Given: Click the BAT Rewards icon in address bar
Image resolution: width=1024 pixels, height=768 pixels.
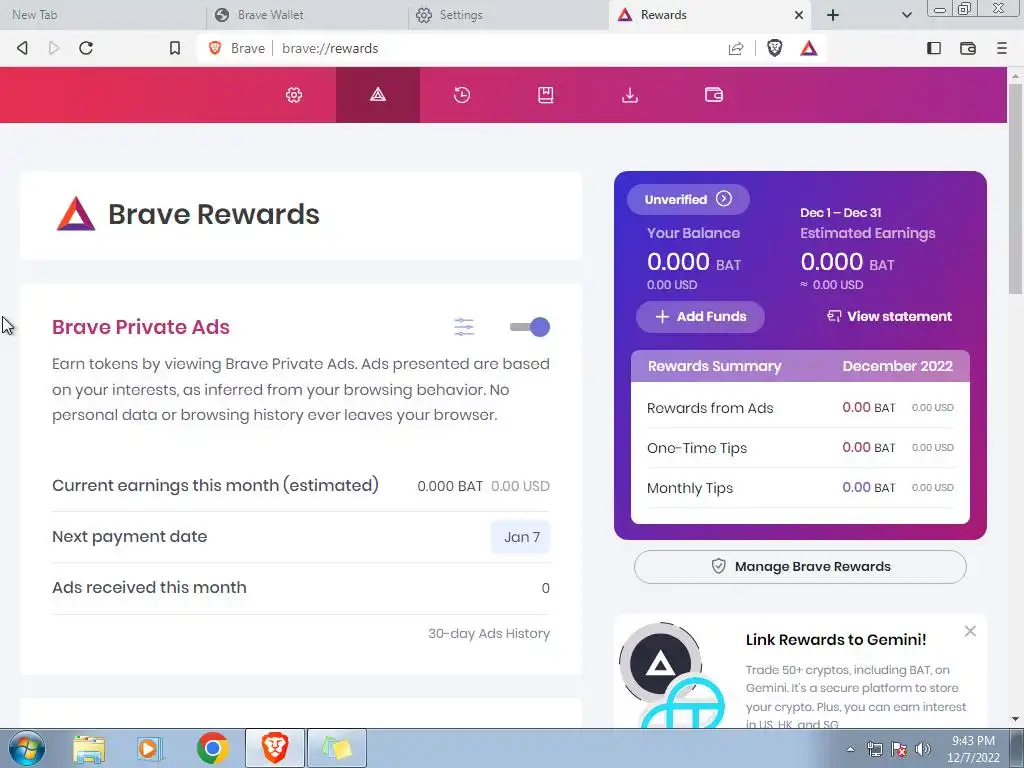Looking at the screenshot, I should coord(808,48).
